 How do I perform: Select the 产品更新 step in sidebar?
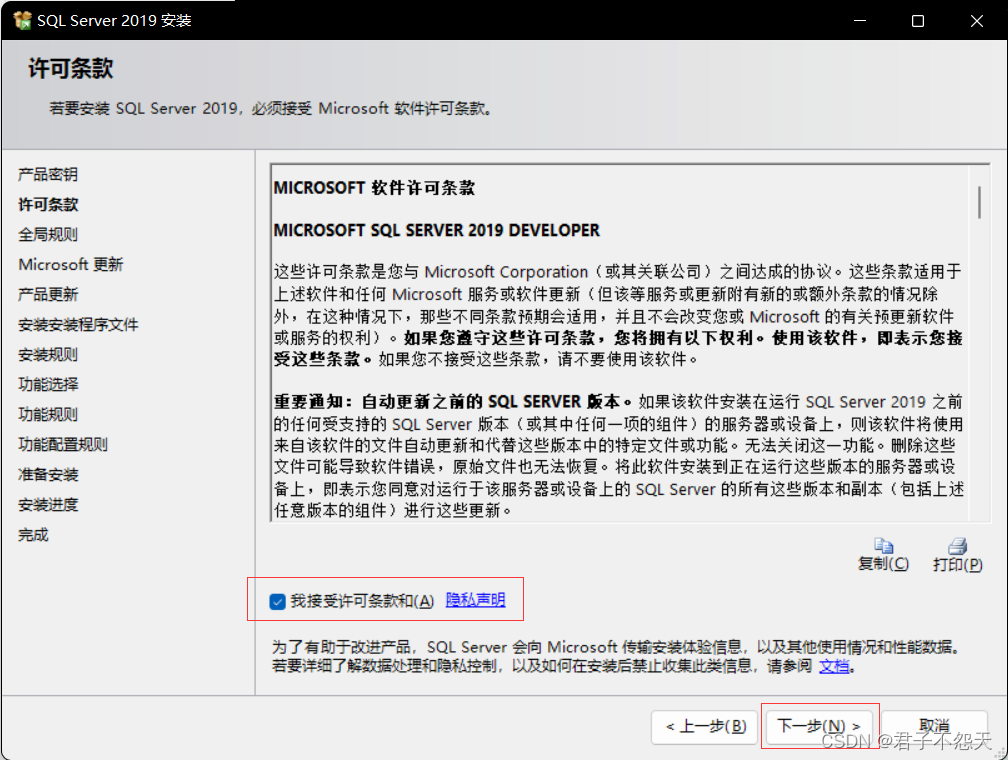tap(48, 294)
